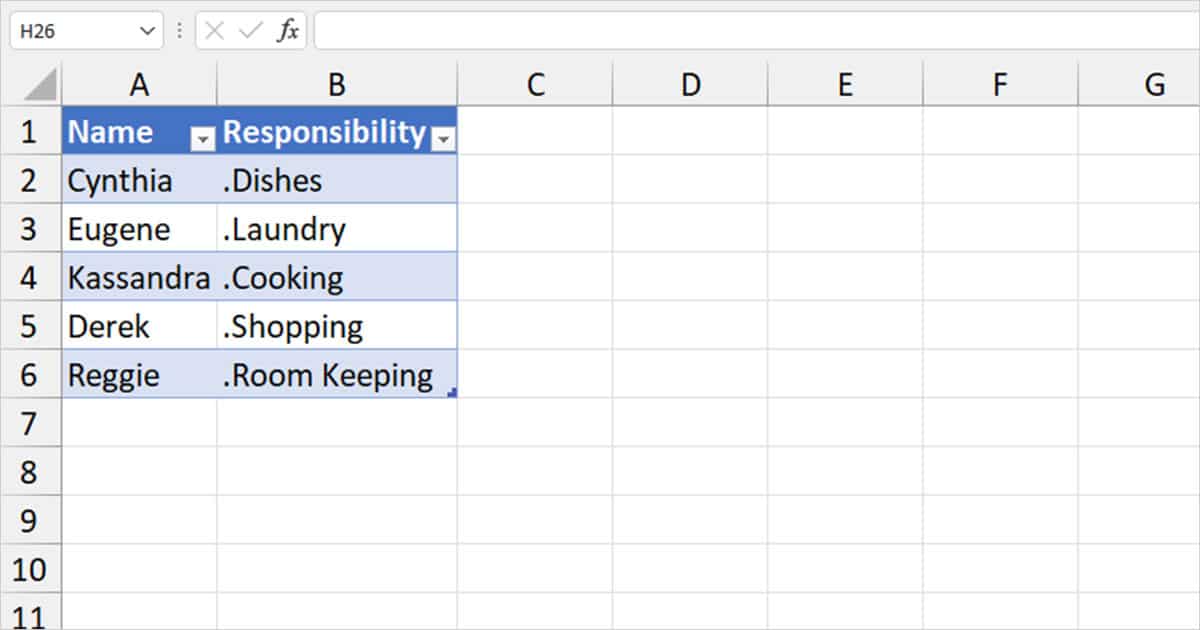This screenshot has height=630, width=1200.
Task: Open the Name column filter dropdown
Action: coord(203,141)
